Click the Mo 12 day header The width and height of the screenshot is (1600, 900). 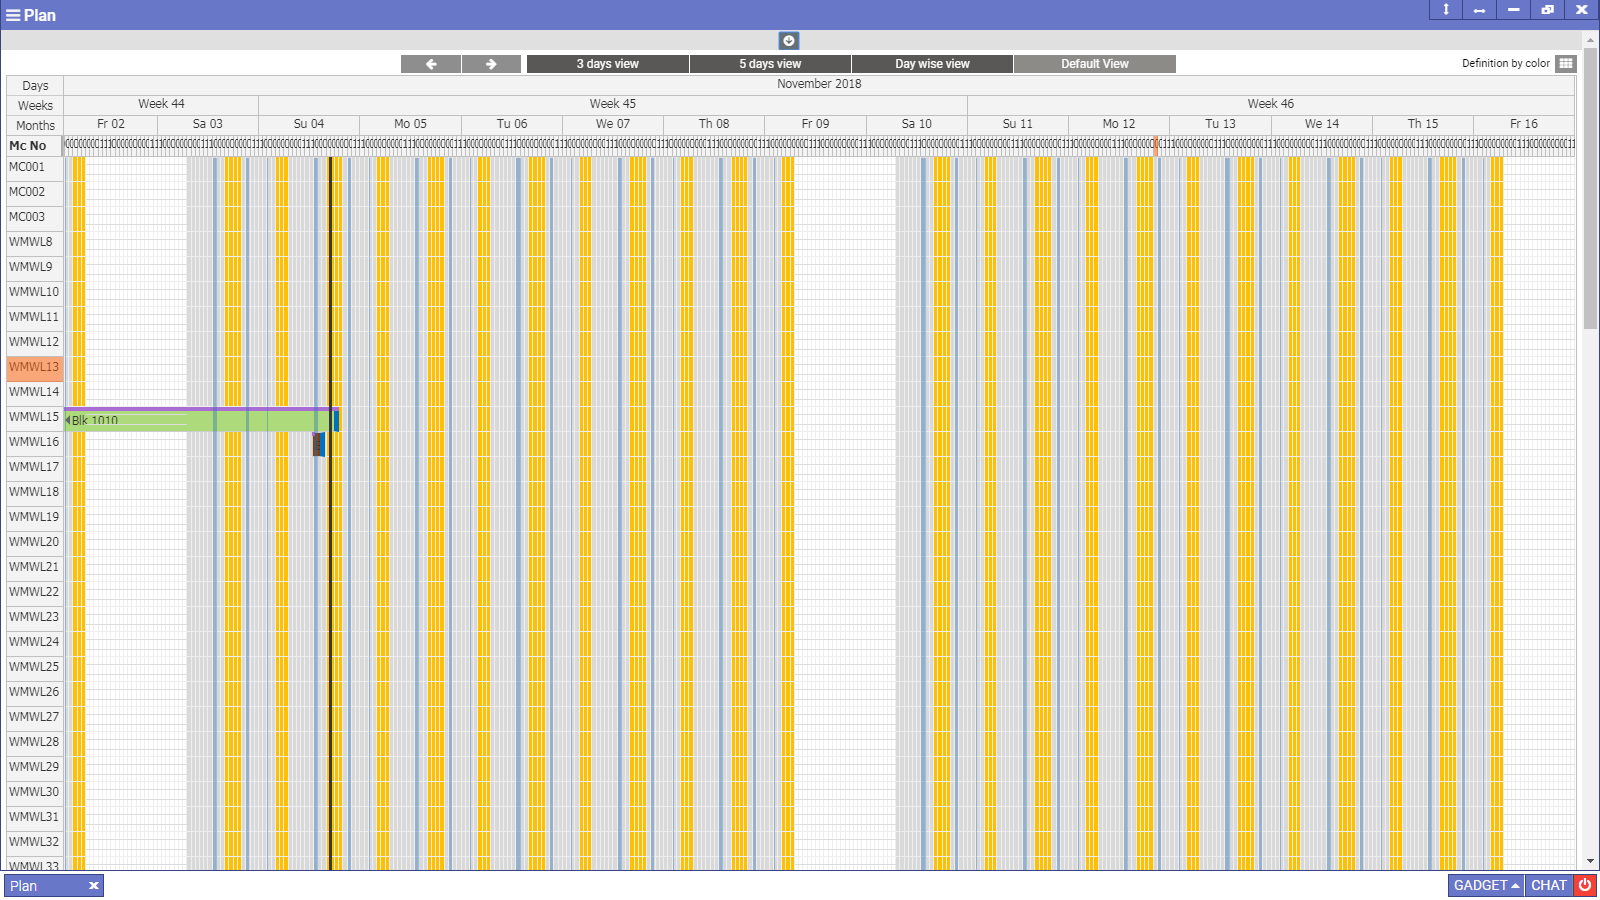tap(1119, 124)
